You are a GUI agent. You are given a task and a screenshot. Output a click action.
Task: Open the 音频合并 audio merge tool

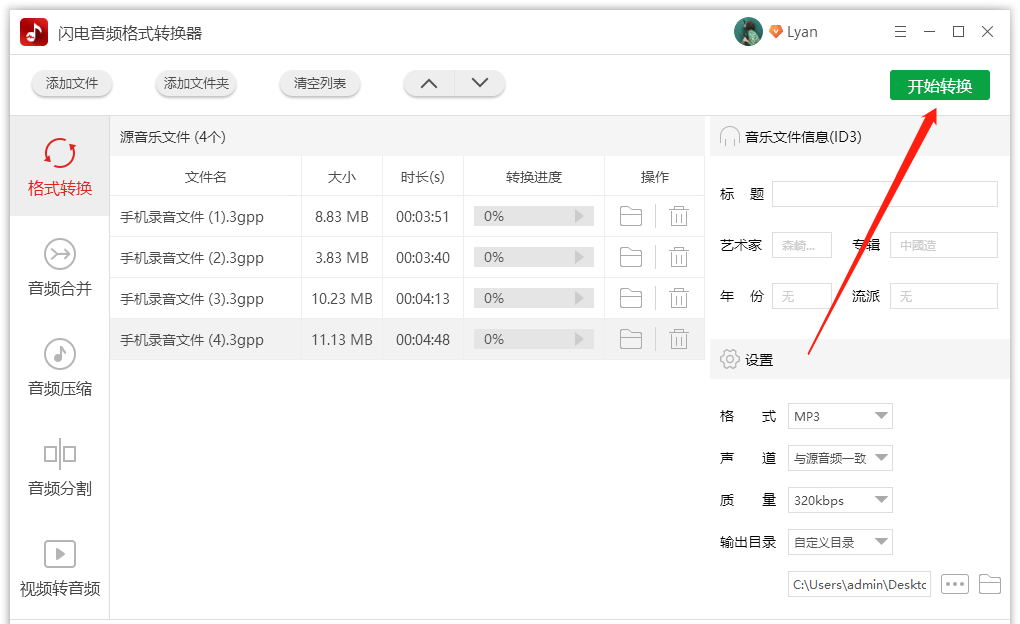pyautogui.click(x=59, y=268)
